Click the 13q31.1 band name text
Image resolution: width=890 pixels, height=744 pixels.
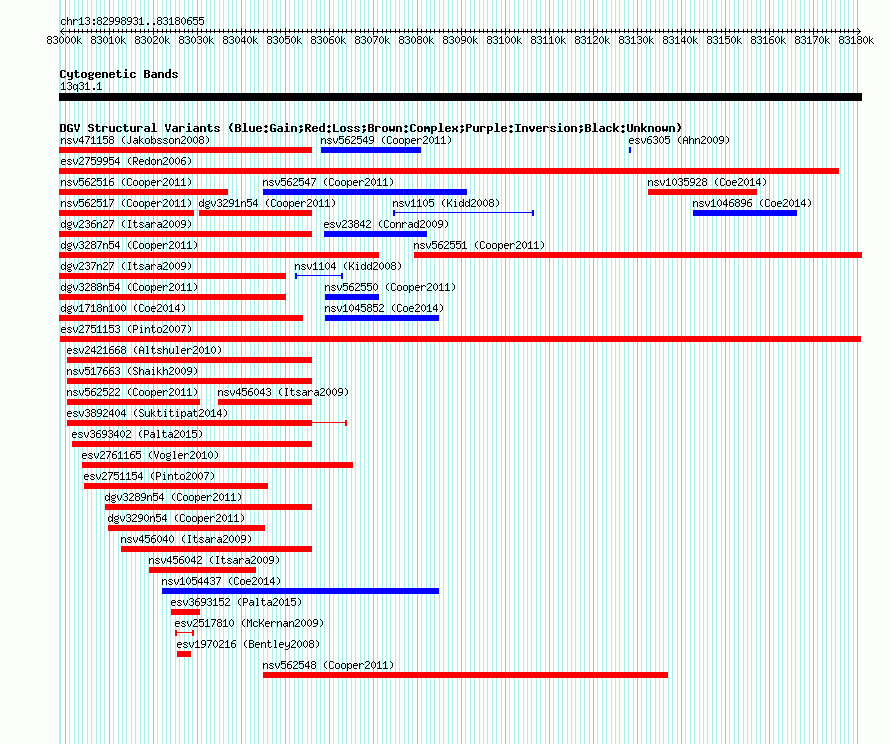[81, 86]
